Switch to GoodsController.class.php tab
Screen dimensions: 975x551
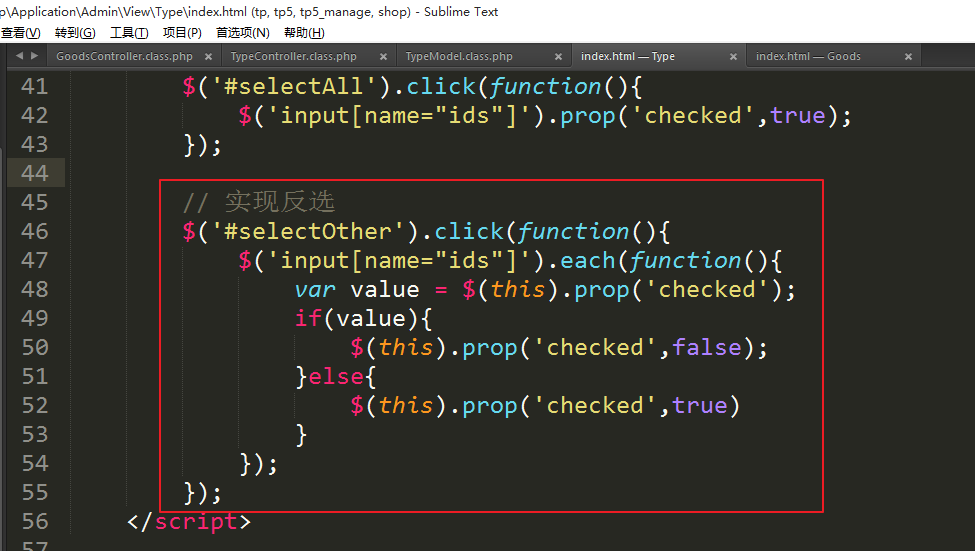coord(123,57)
